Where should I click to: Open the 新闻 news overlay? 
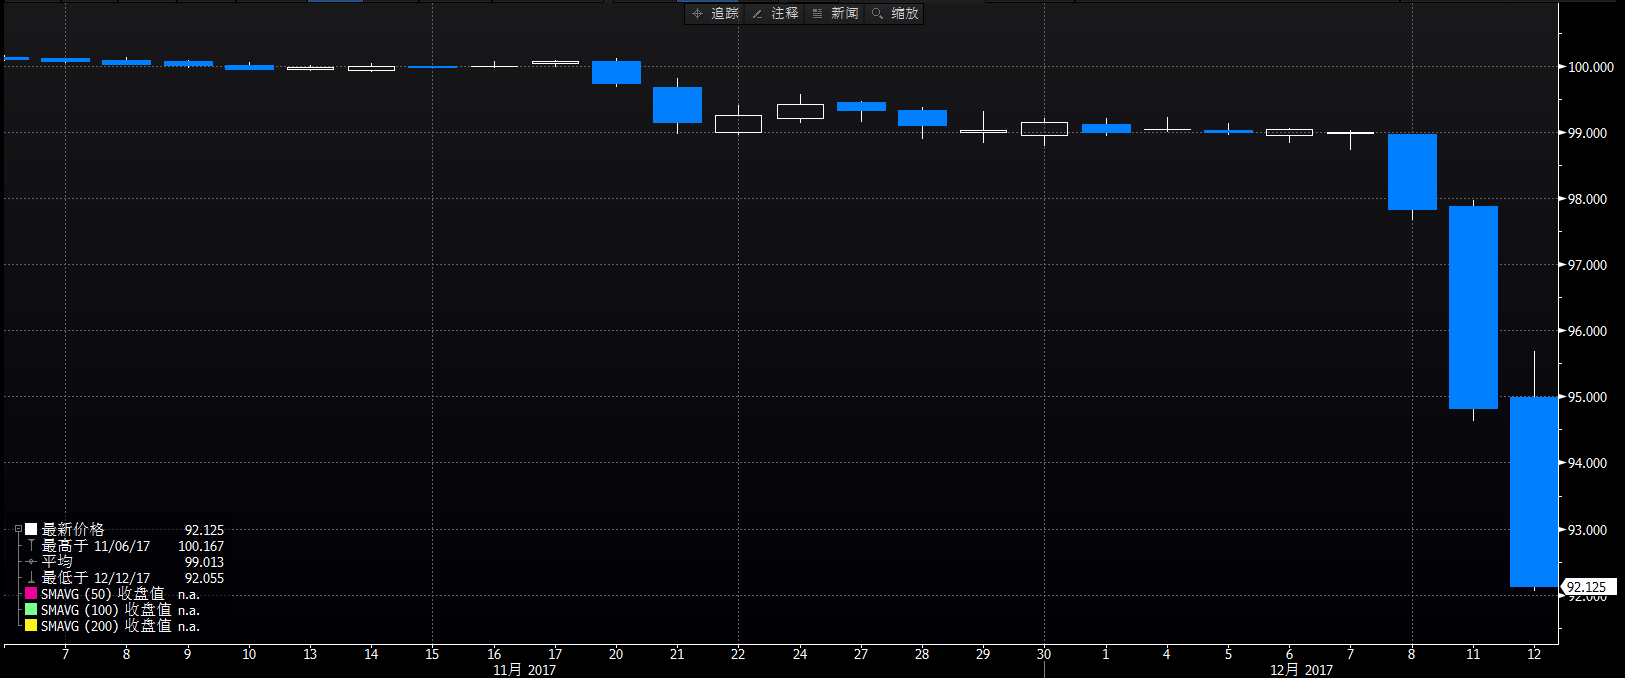point(835,13)
